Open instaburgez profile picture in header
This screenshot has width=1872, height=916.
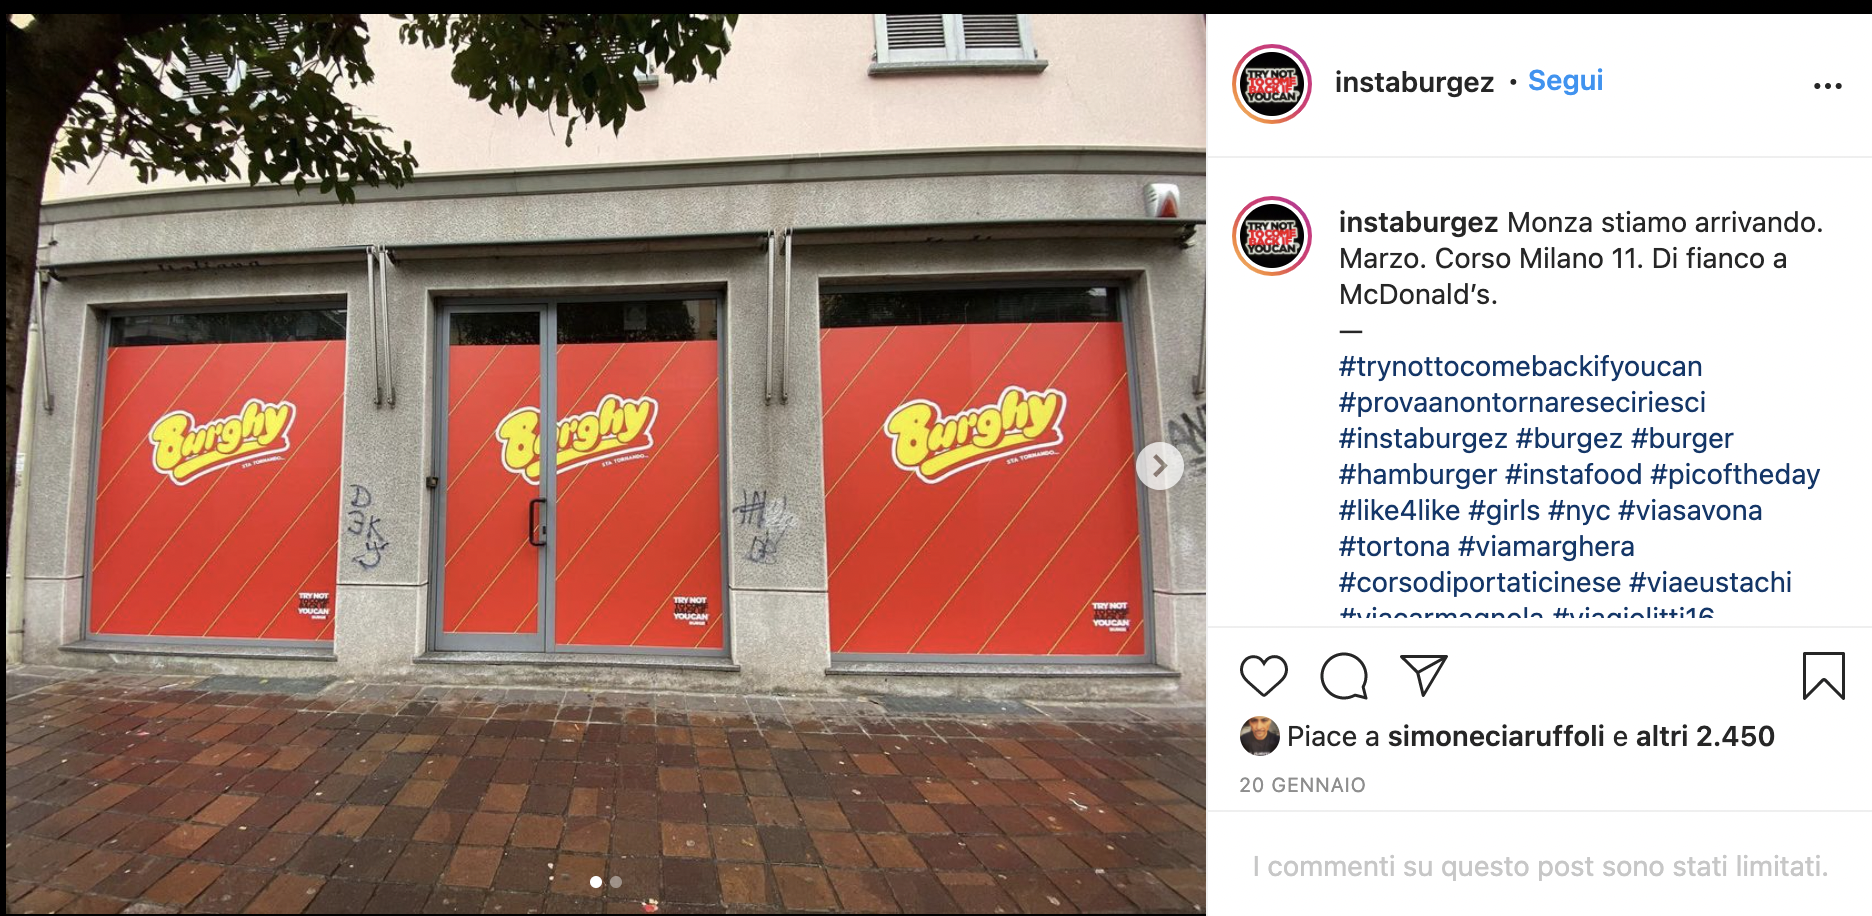(x=1272, y=84)
